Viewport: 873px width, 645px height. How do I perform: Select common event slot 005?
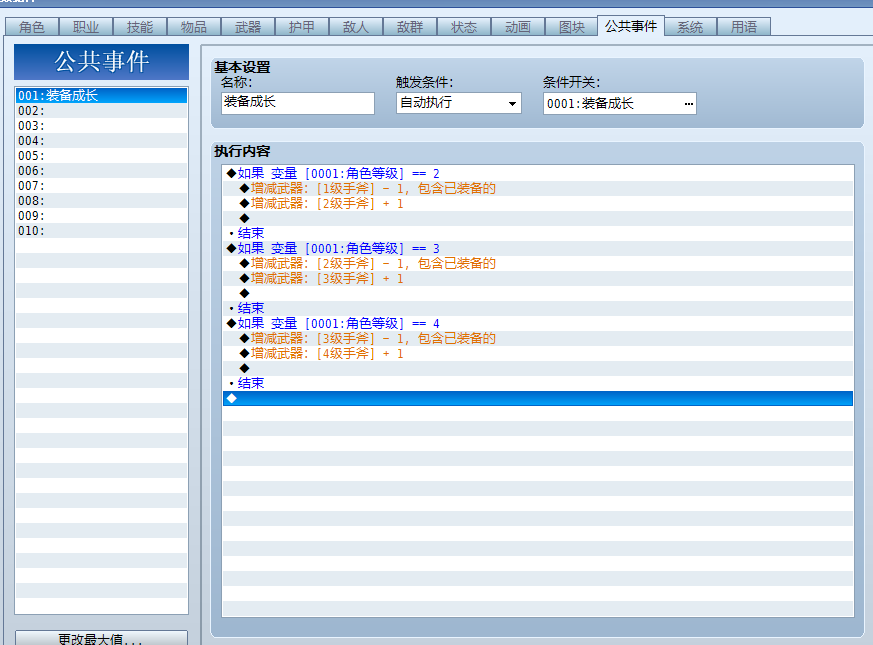101,155
